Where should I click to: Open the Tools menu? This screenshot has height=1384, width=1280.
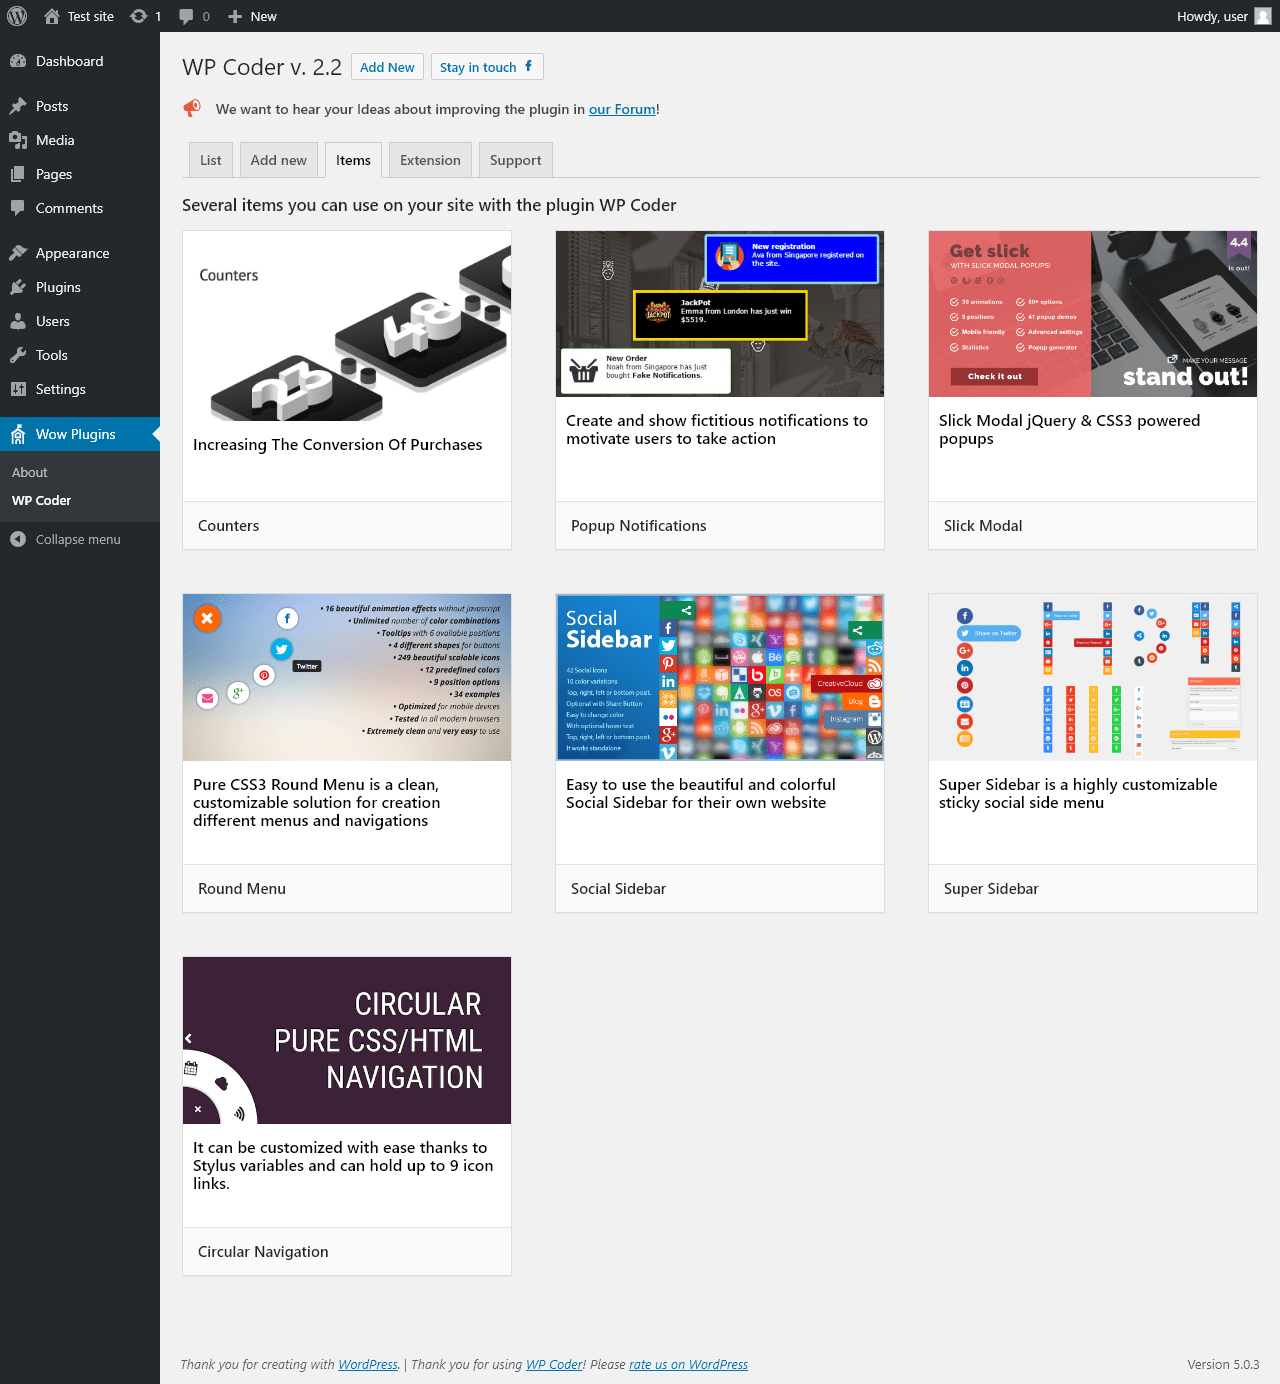80,355
